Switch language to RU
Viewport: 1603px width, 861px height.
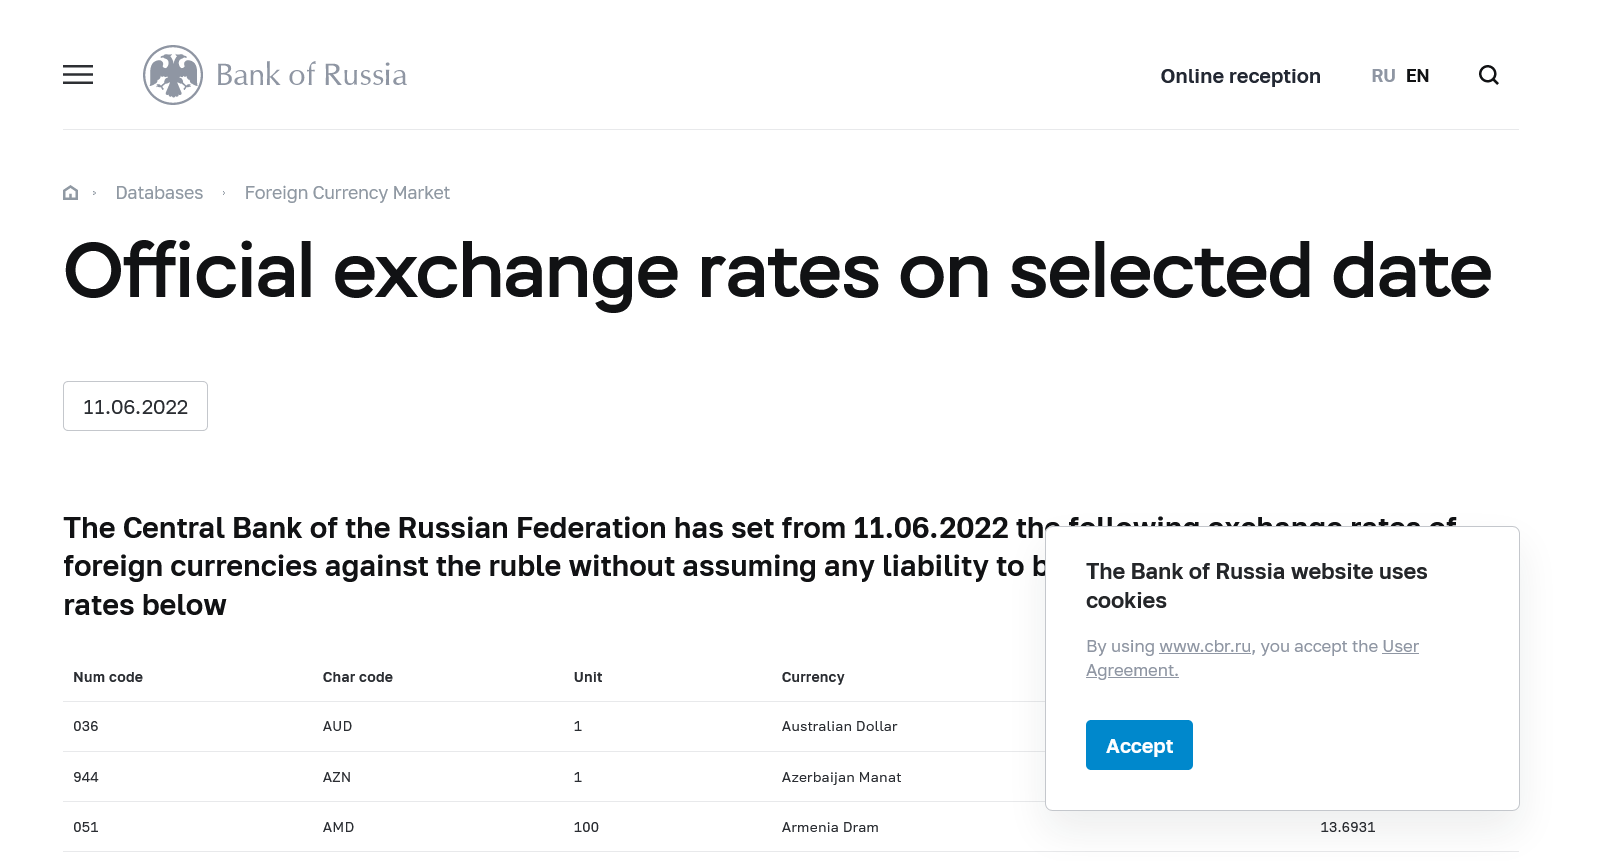[1383, 76]
